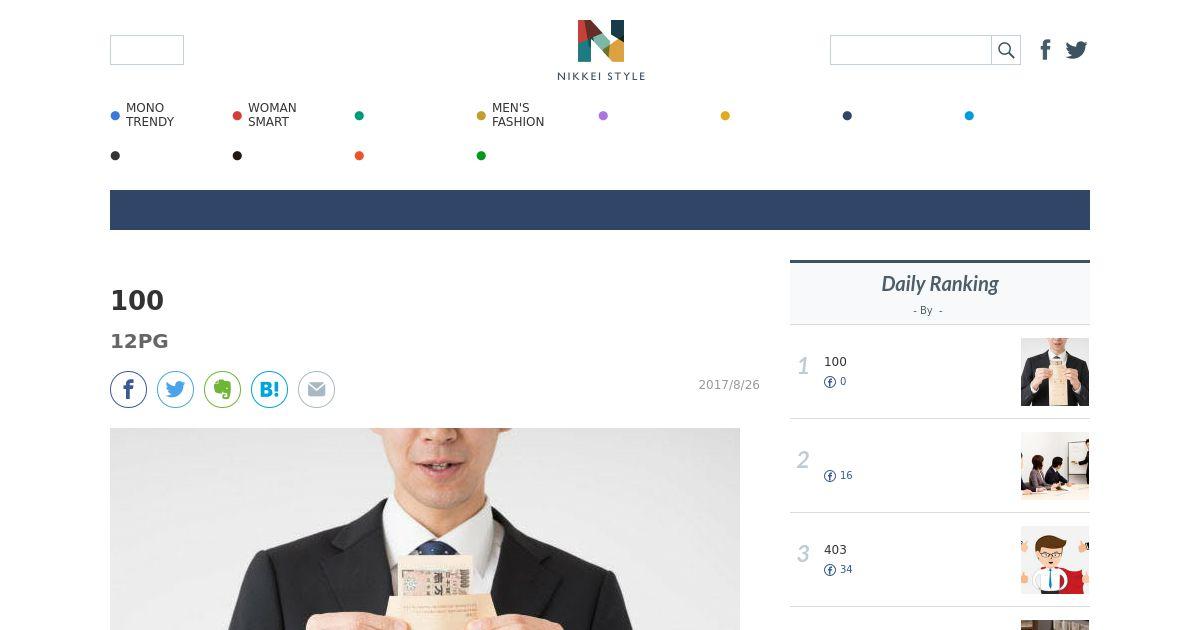Screen dimensions: 1200x630
Task: Click the search magnifier icon
Action: coord(1006,50)
